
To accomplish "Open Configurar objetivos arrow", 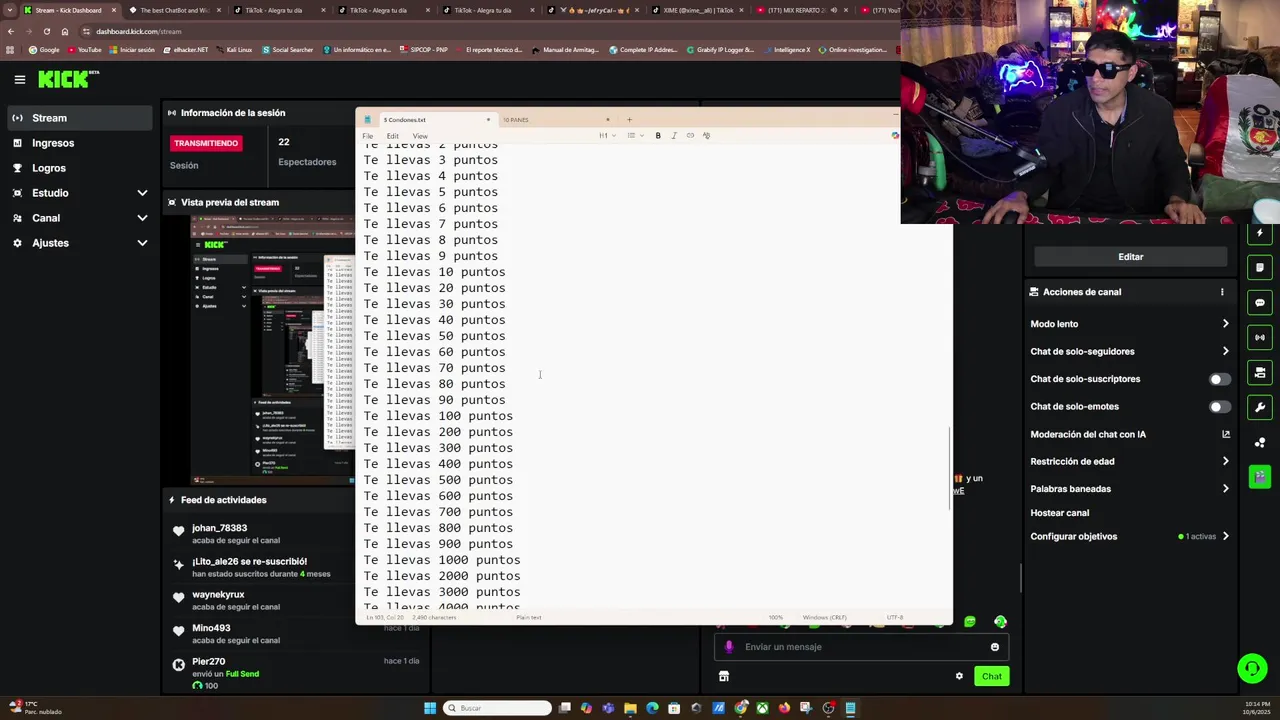I will tap(1225, 537).
